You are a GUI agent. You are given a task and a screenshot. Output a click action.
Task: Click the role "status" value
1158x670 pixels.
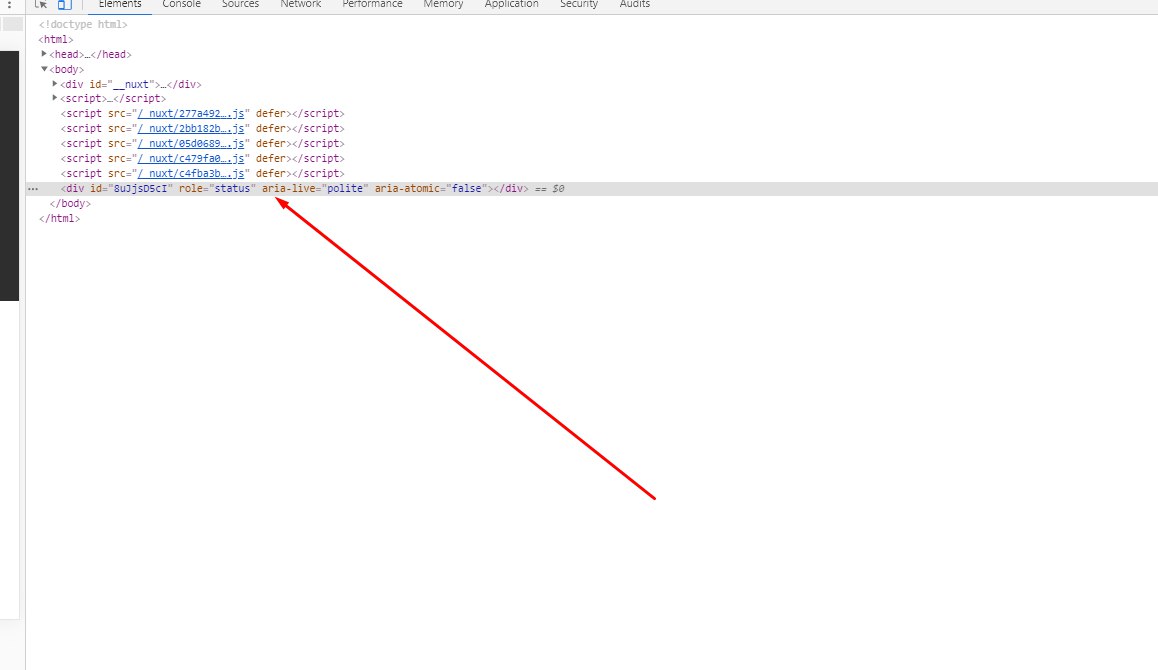[233, 189]
